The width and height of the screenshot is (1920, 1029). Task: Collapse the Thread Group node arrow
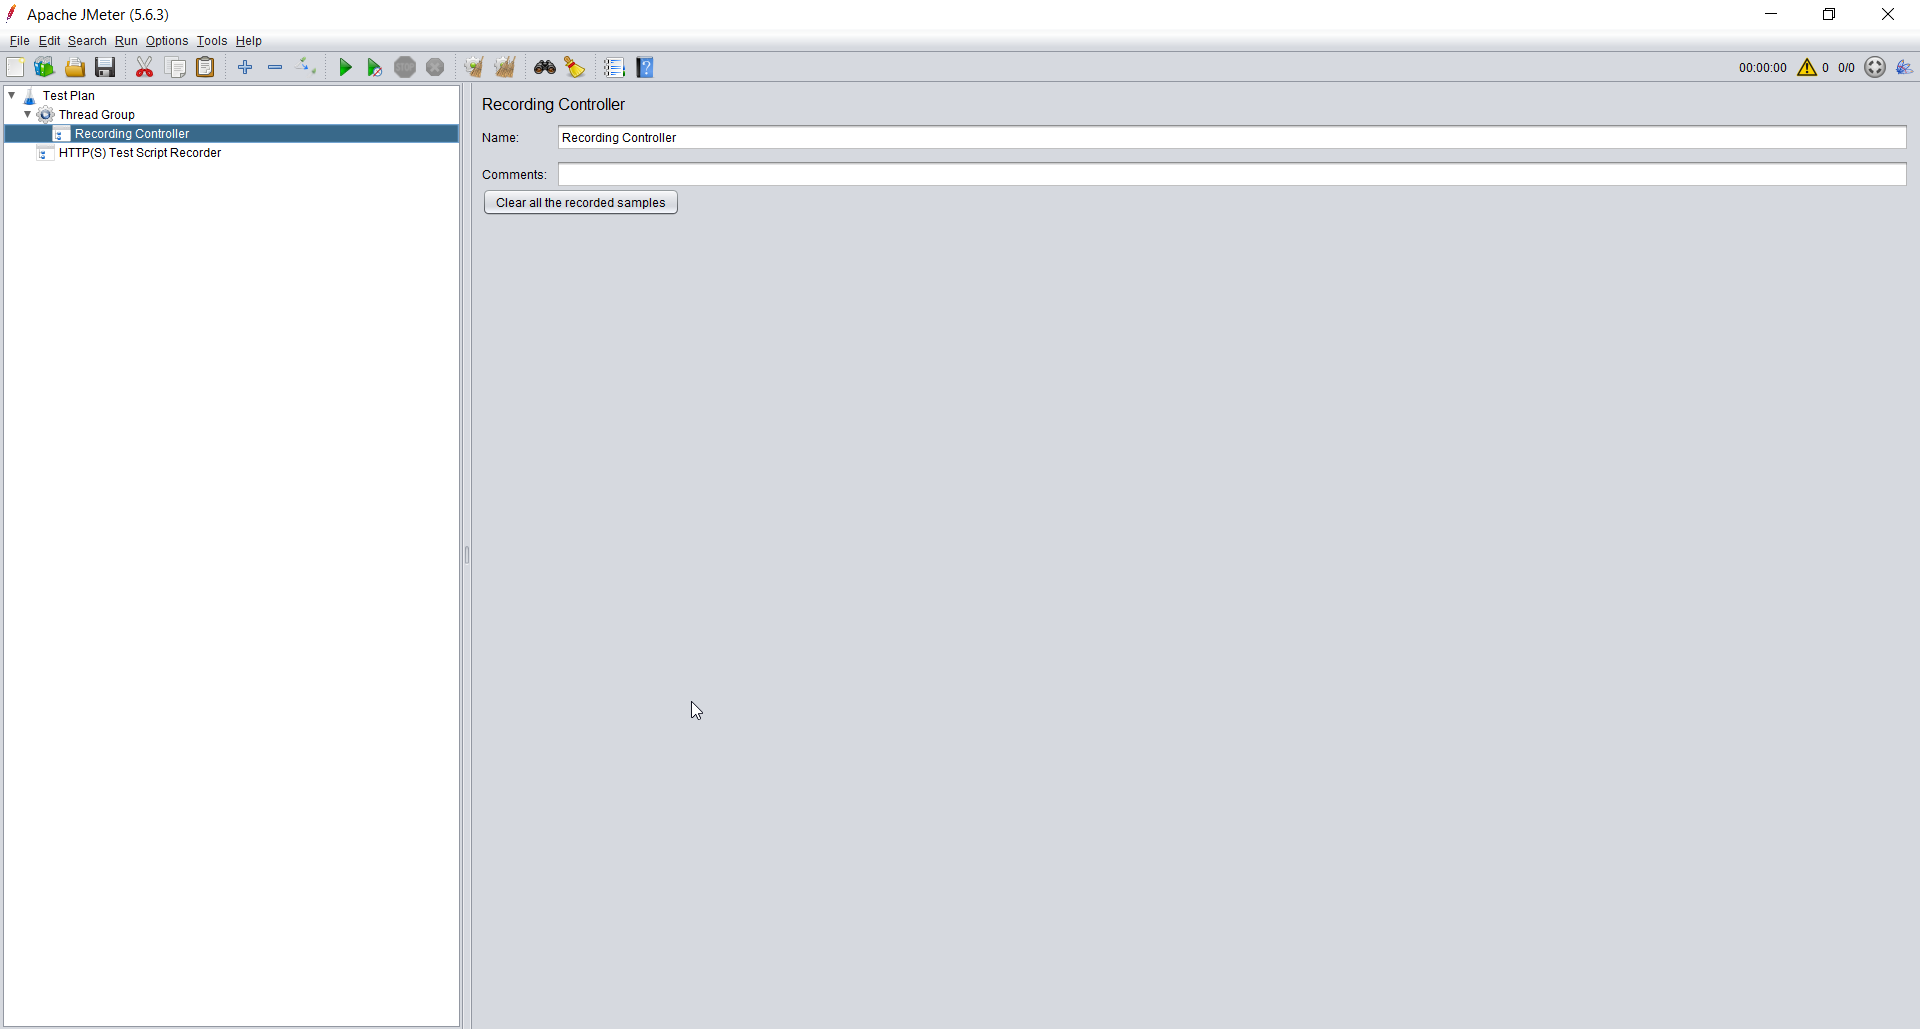click(28, 115)
